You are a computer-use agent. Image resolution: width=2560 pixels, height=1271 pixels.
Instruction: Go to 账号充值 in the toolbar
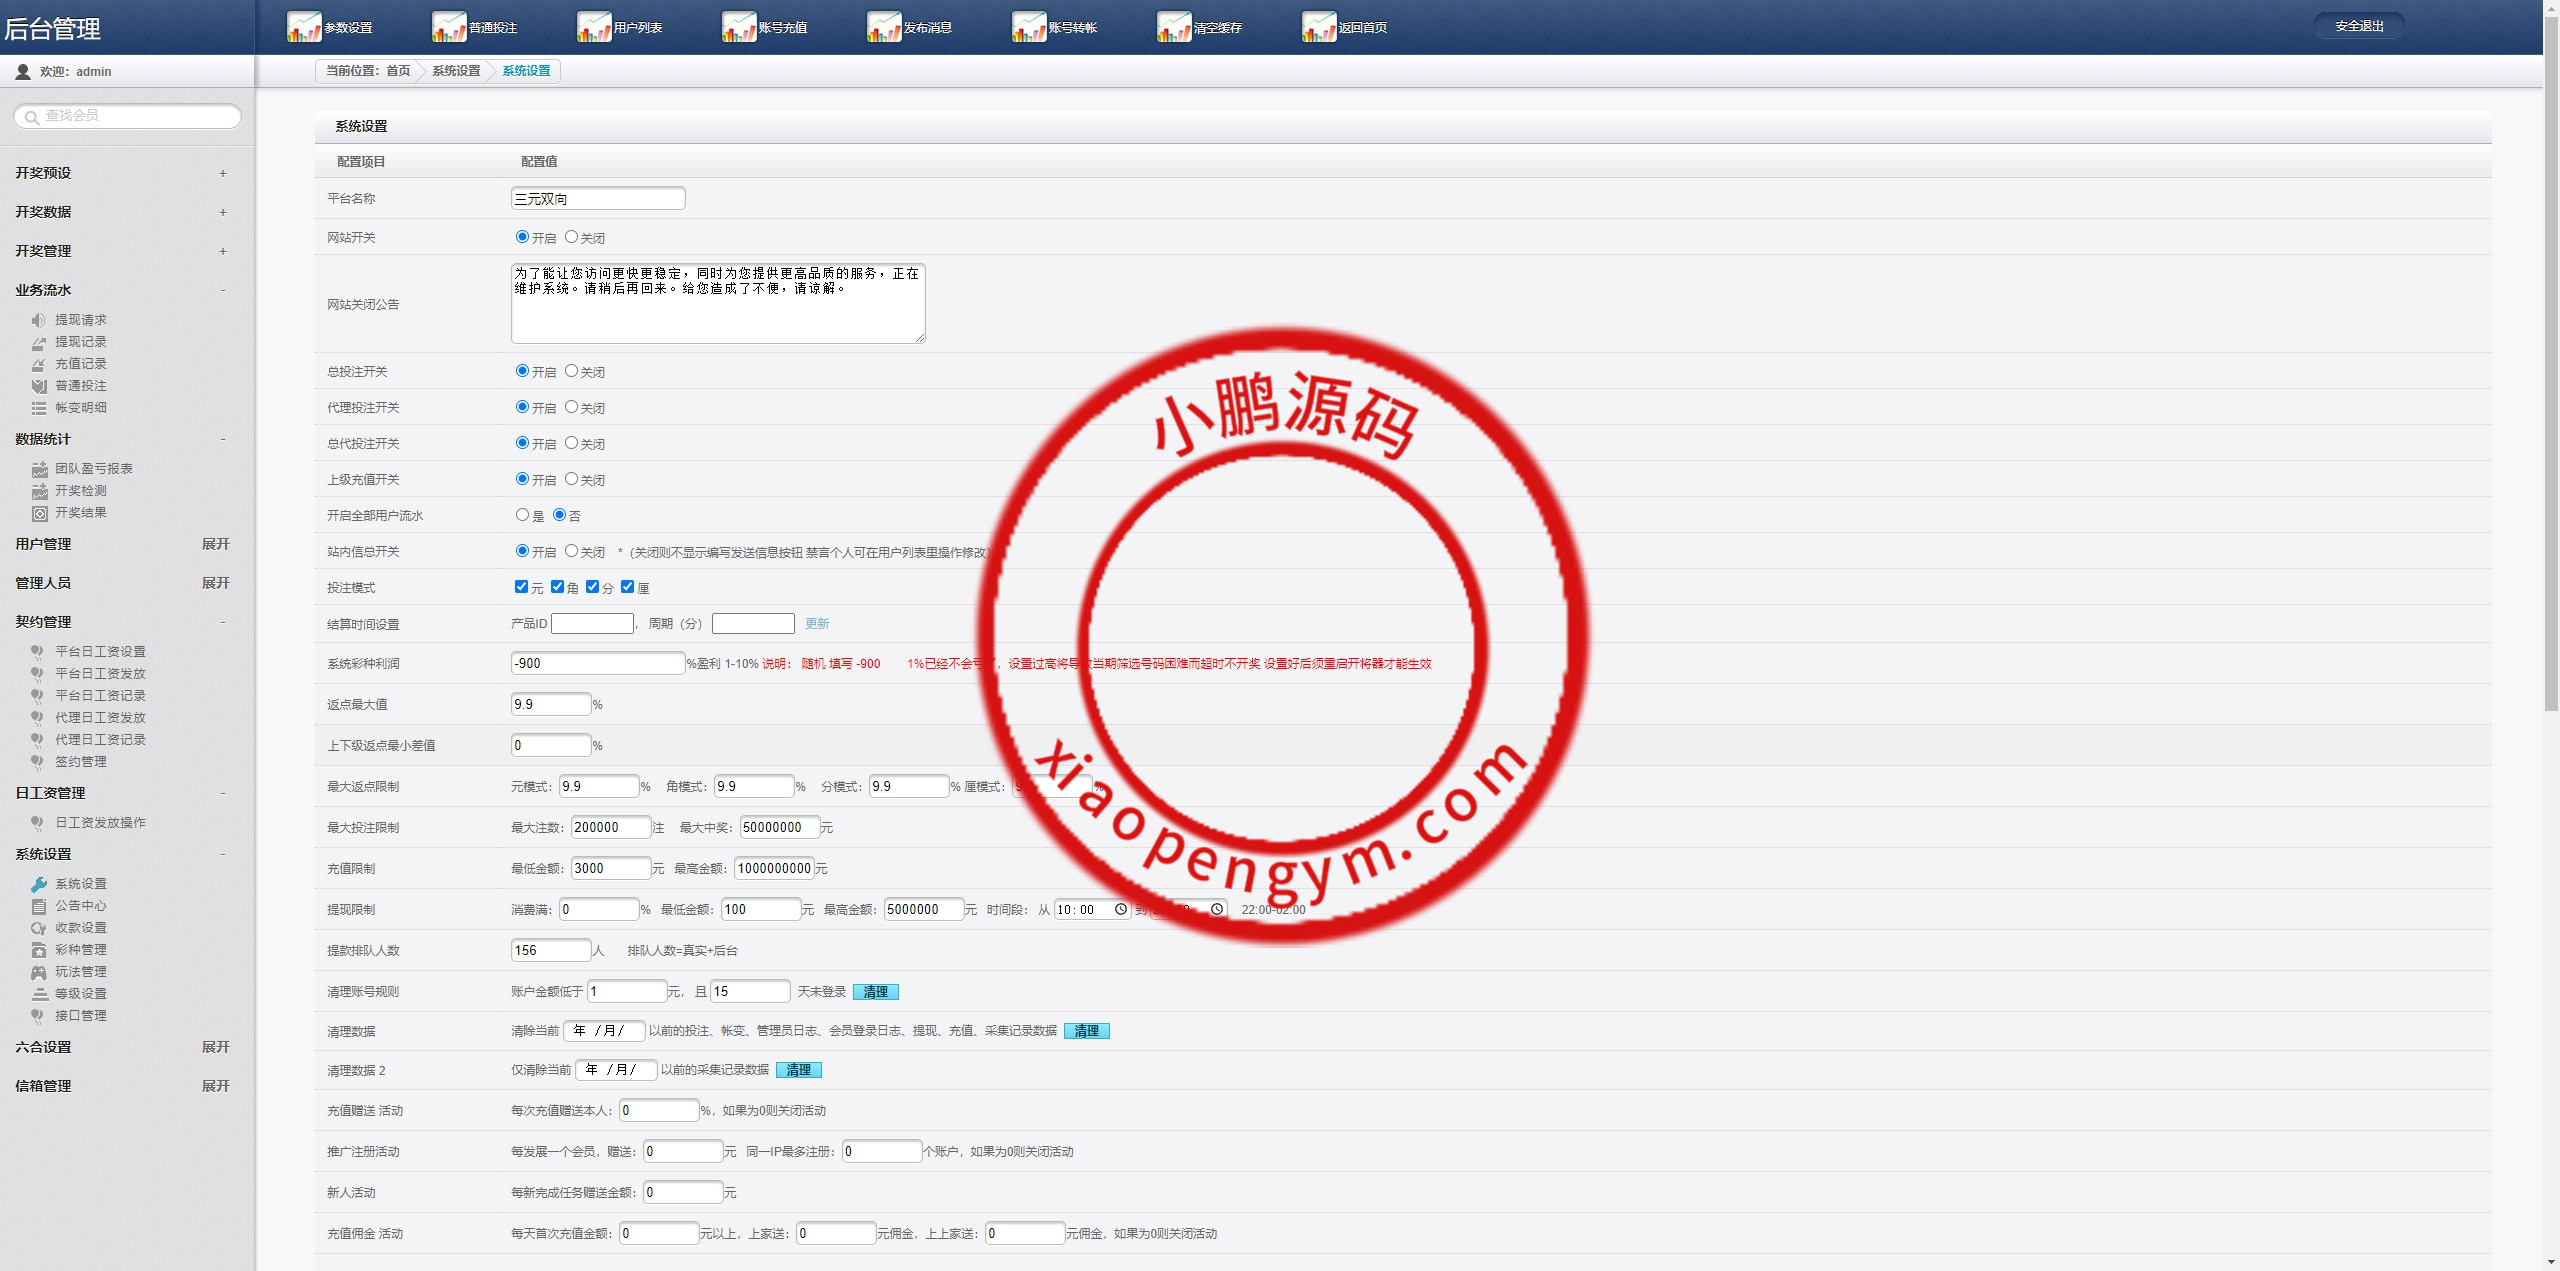point(765,27)
